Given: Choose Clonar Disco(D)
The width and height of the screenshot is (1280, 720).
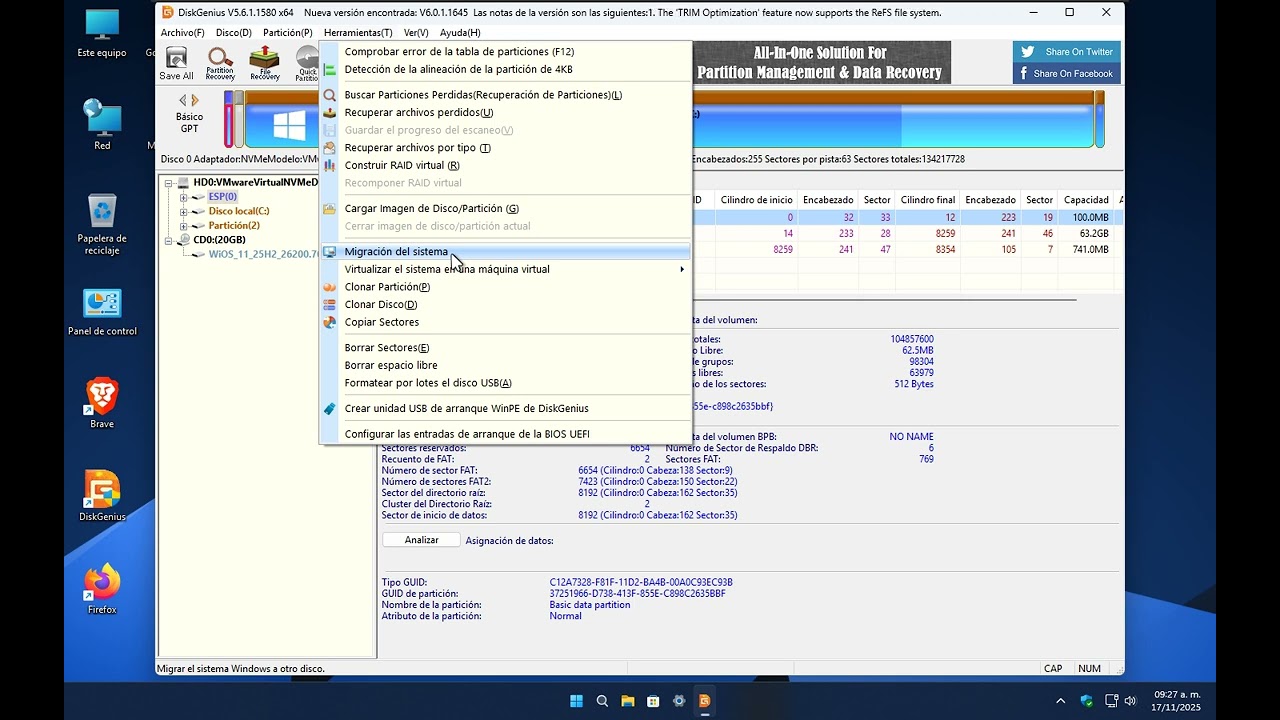Looking at the screenshot, I should 505,305.
